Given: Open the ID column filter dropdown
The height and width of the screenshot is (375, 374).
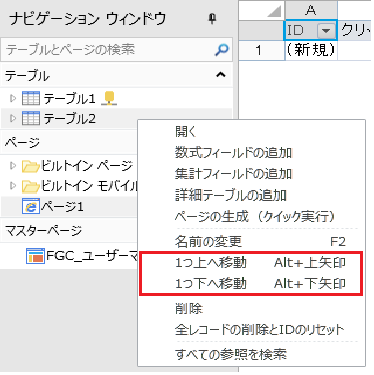Looking at the screenshot, I should tap(326, 31).
